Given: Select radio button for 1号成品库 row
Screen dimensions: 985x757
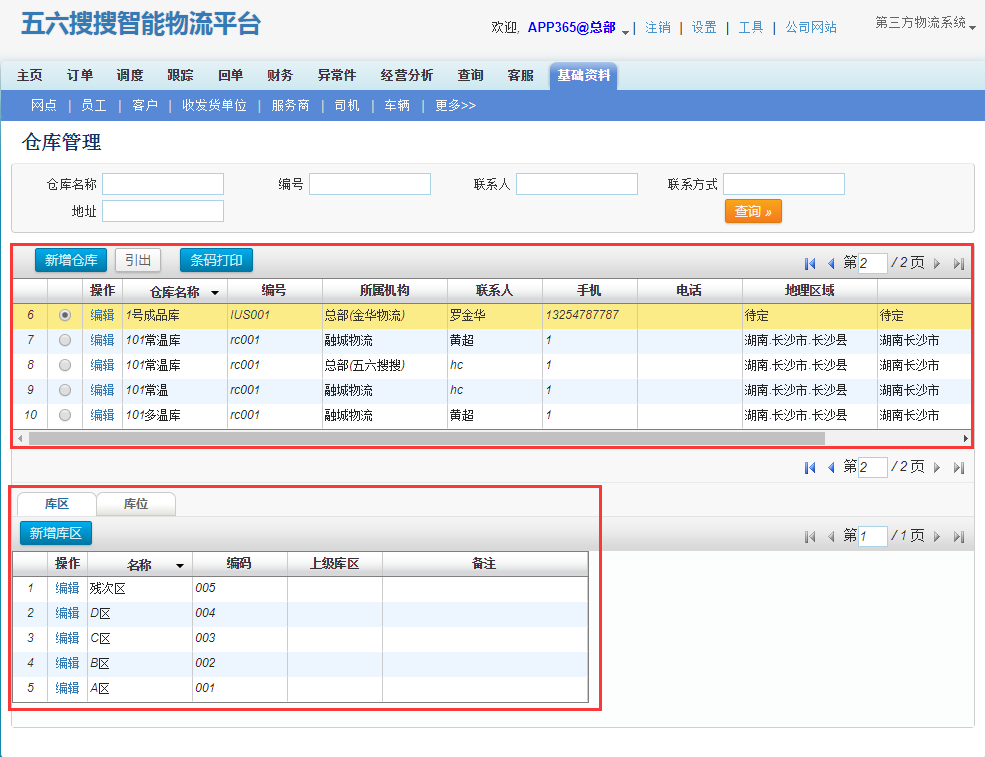Looking at the screenshot, I should (x=66, y=315).
